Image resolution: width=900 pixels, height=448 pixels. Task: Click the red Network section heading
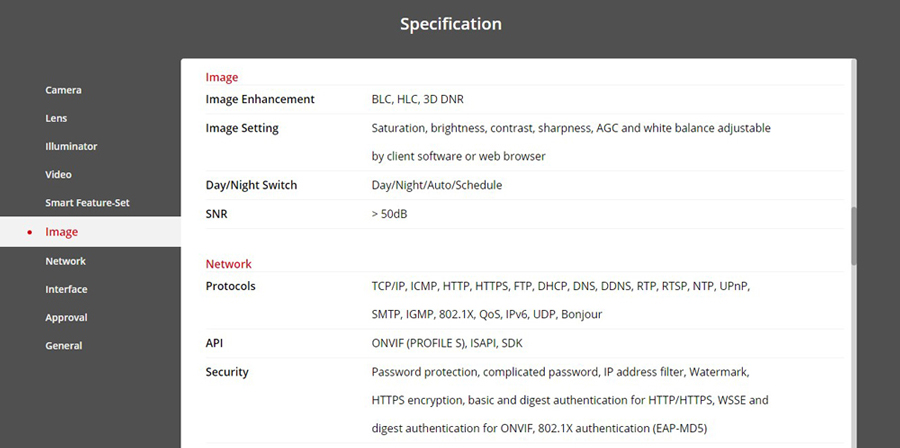(x=228, y=264)
